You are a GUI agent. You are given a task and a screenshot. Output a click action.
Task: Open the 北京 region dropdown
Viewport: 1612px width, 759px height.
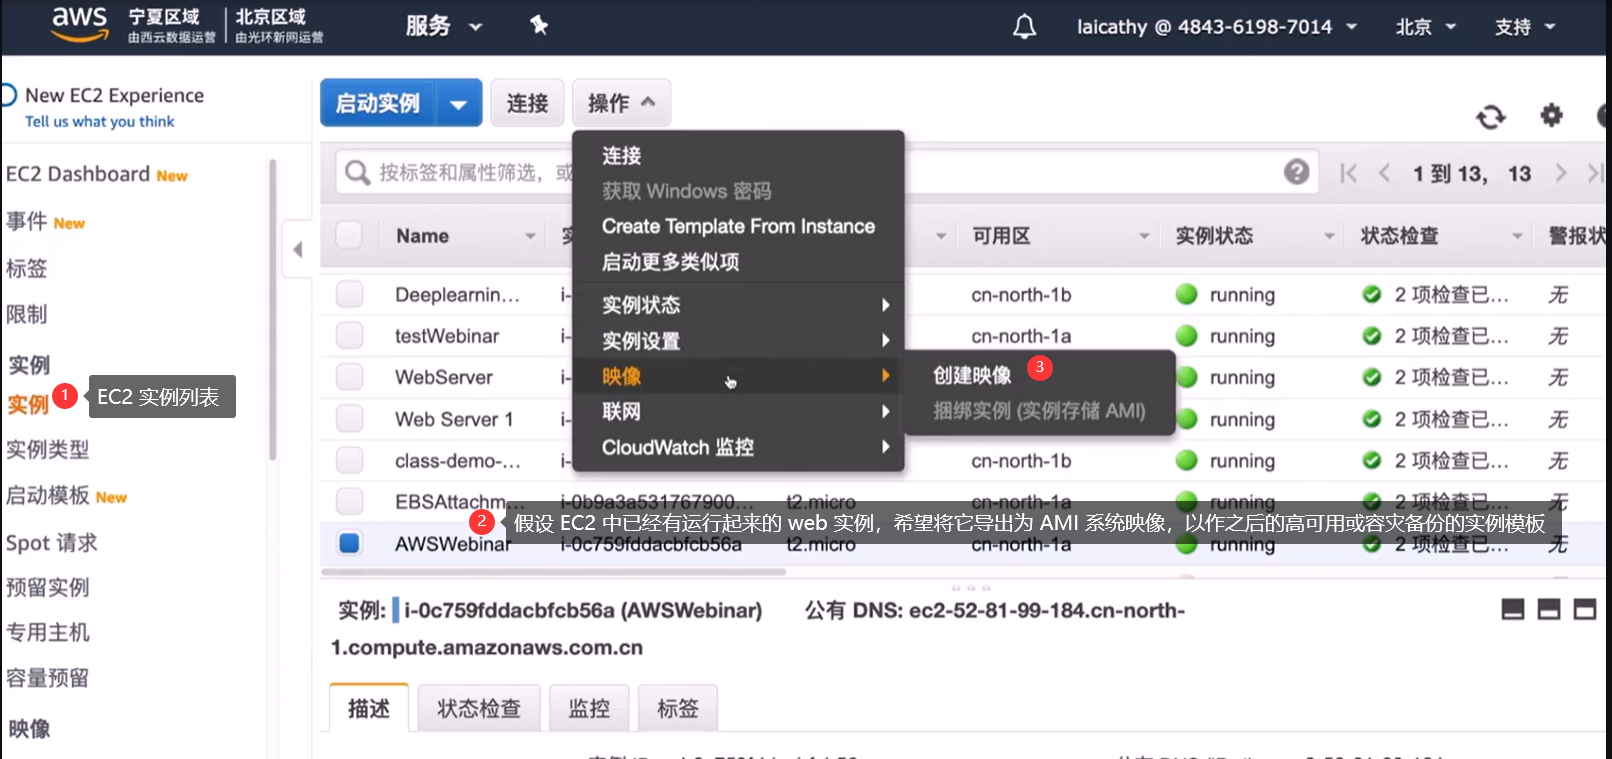(x=1426, y=27)
